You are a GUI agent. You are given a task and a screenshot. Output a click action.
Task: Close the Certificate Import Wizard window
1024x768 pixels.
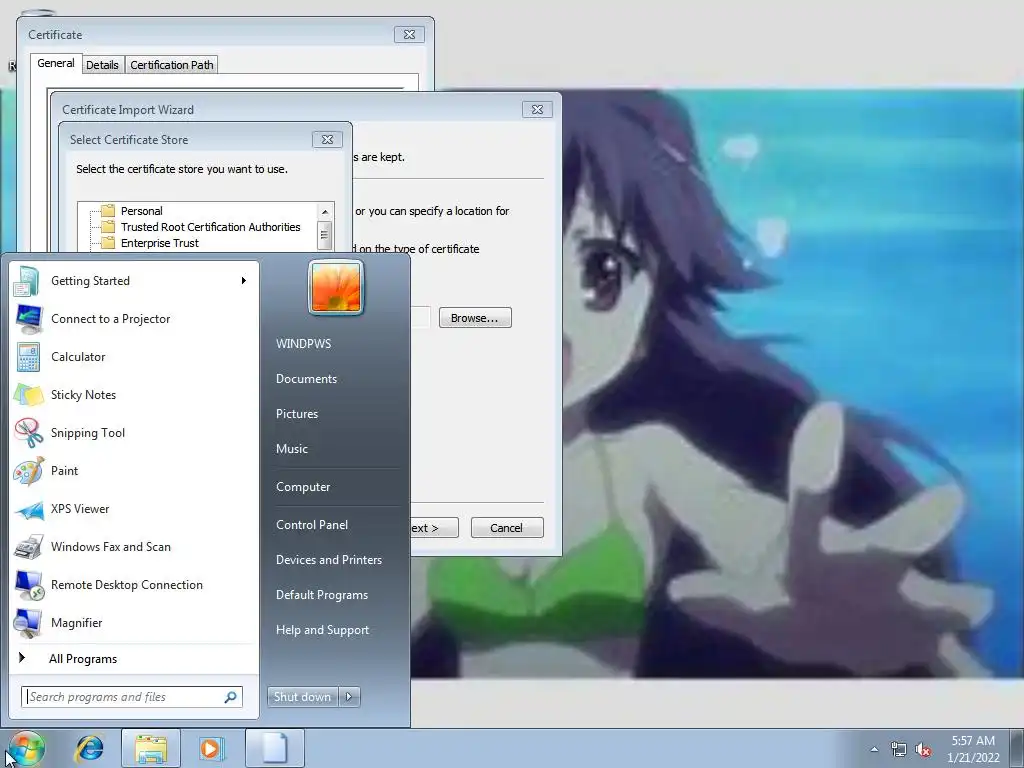pos(537,109)
